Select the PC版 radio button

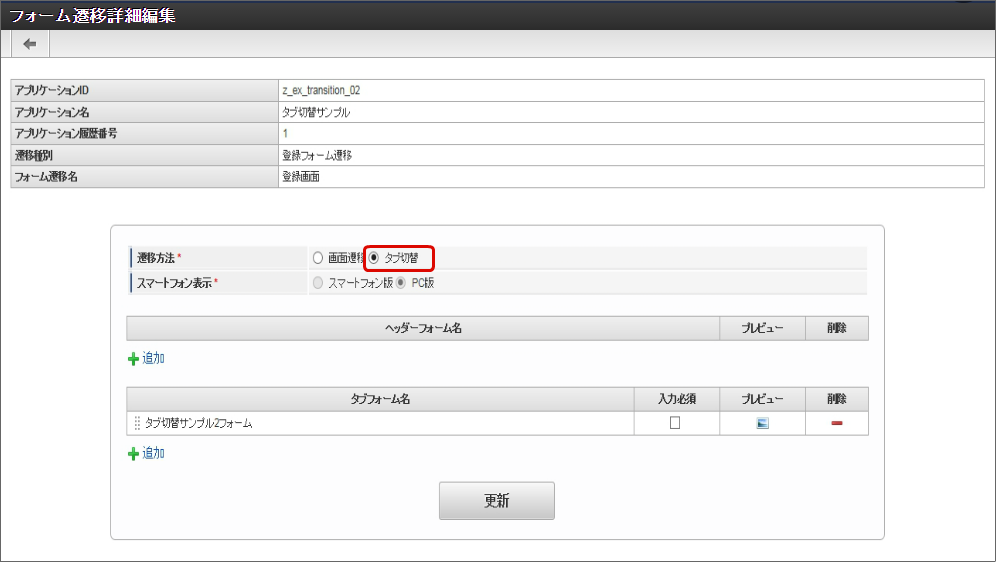(x=401, y=283)
